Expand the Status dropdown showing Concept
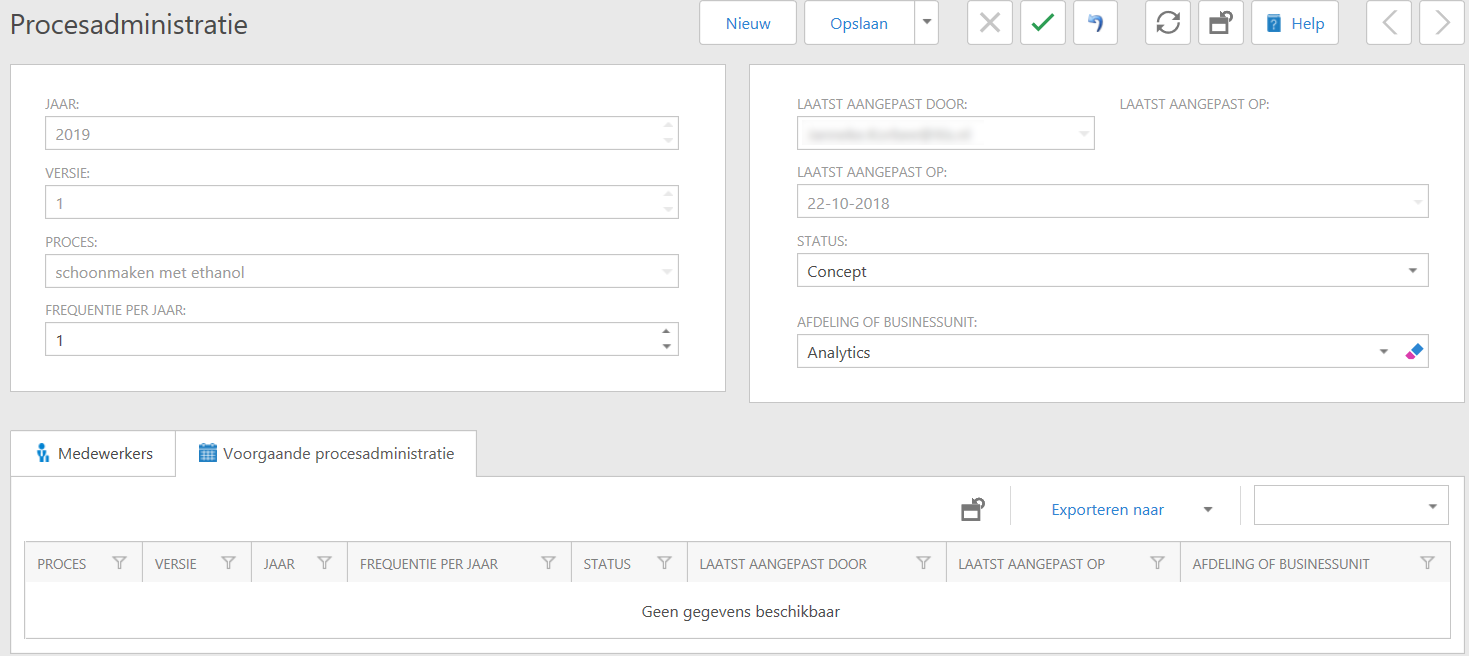 pyautogui.click(x=1412, y=271)
